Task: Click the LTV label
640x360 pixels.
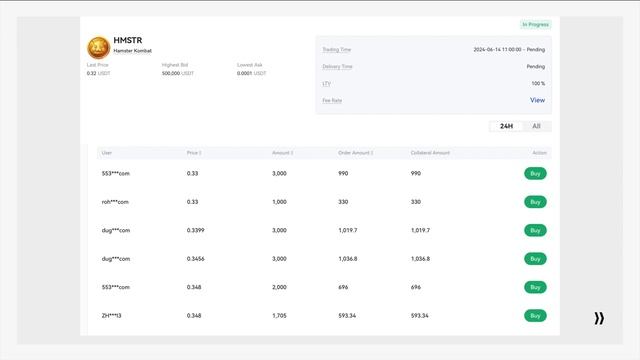Action: (327, 84)
